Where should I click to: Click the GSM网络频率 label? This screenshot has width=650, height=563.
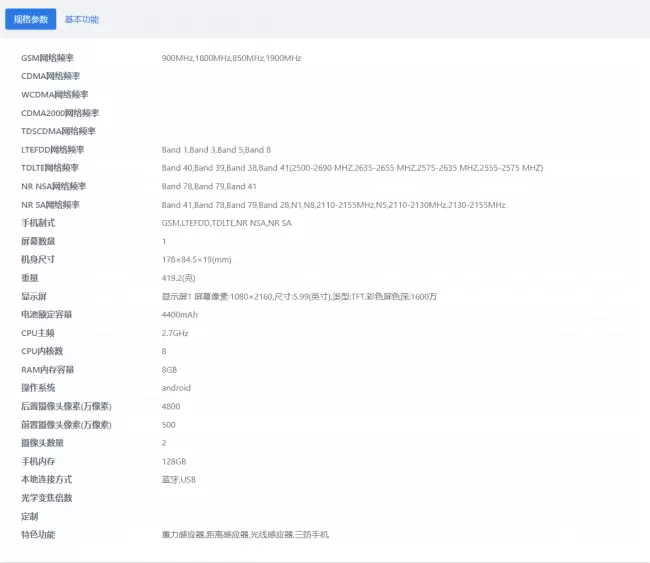[47, 58]
